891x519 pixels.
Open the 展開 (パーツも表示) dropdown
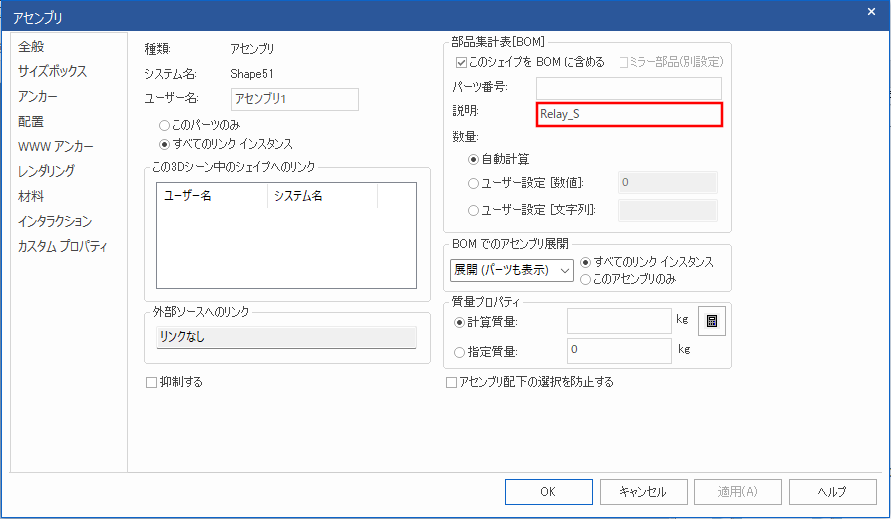click(x=511, y=270)
